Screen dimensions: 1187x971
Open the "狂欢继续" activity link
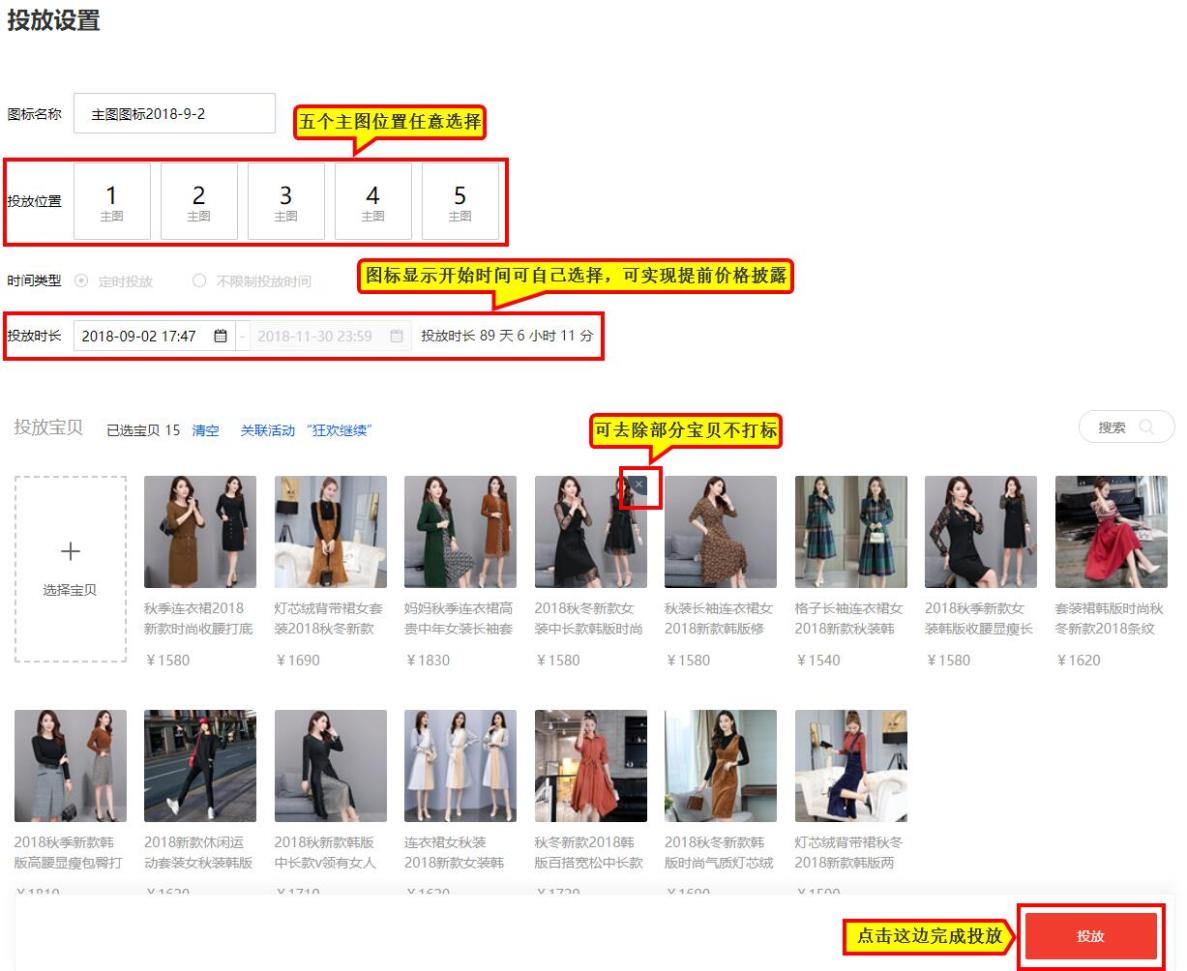pyautogui.click(x=339, y=431)
